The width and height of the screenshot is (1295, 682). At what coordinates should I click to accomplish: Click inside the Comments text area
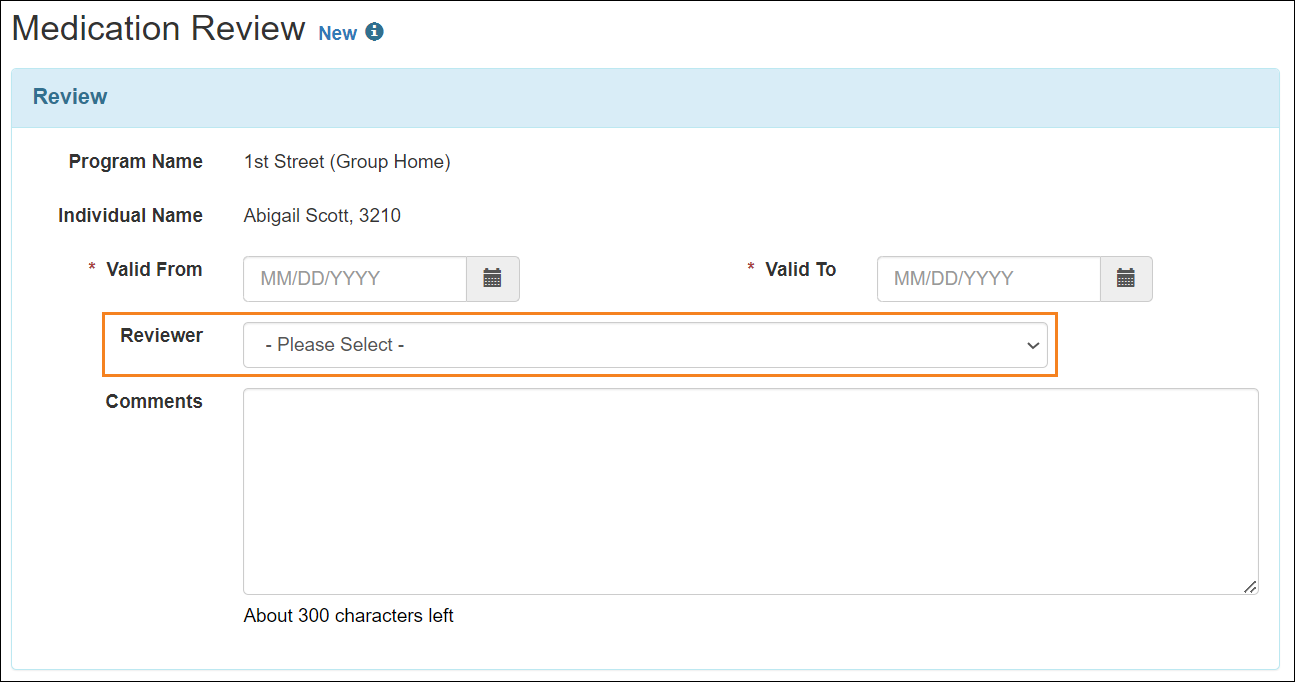point(750,492)
